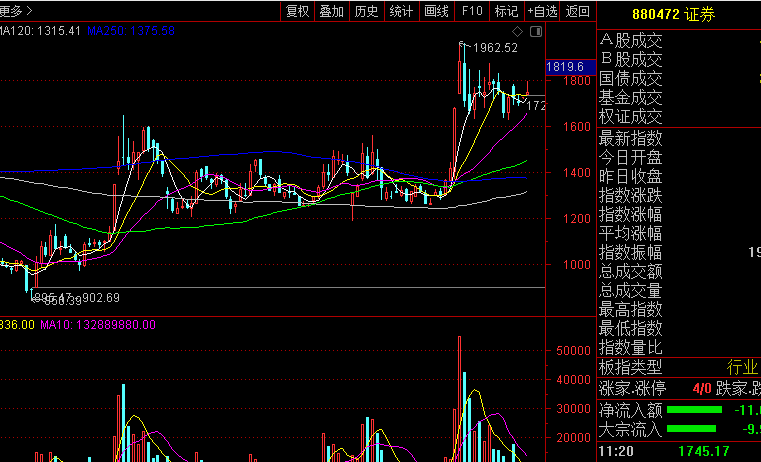Click the diamond icon above chart
The height and width of the screenshot is (462, 761).
(518, 32)
